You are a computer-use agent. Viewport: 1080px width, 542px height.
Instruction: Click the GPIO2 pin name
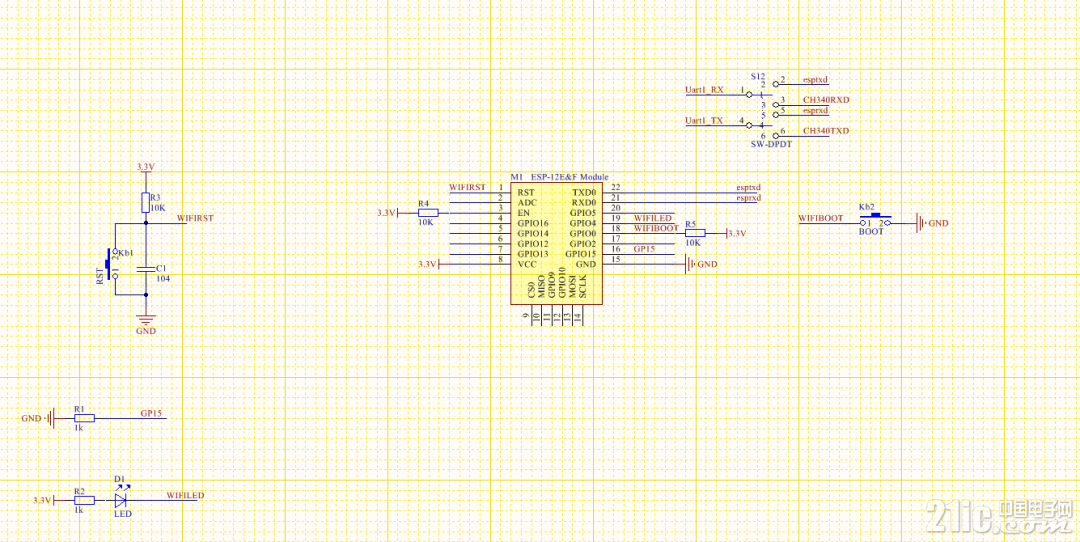tap(583, 244)
